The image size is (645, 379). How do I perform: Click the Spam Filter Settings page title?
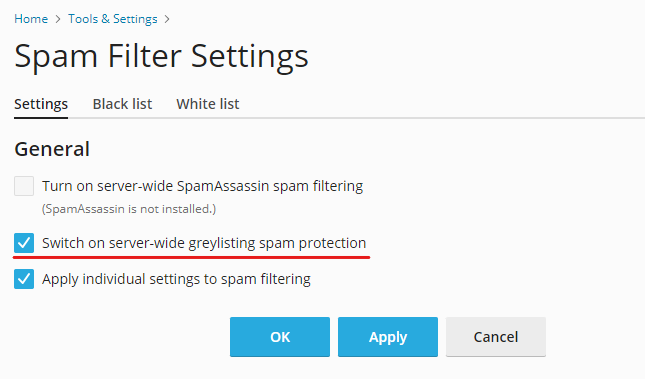[x=161, y=57]
